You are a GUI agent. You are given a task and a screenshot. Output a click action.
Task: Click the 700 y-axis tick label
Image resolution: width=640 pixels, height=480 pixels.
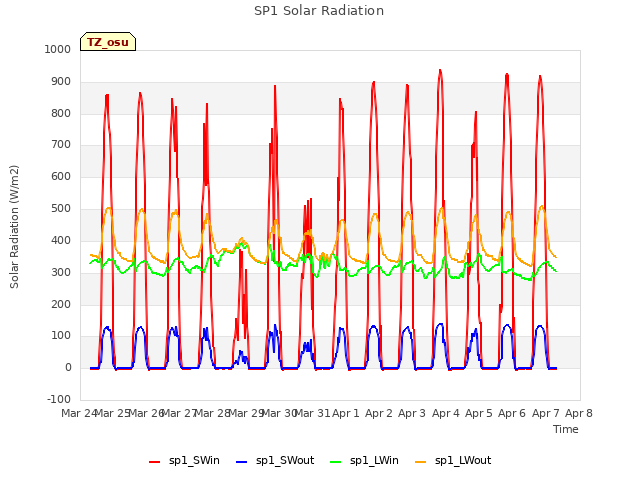[x=61, y=144]
